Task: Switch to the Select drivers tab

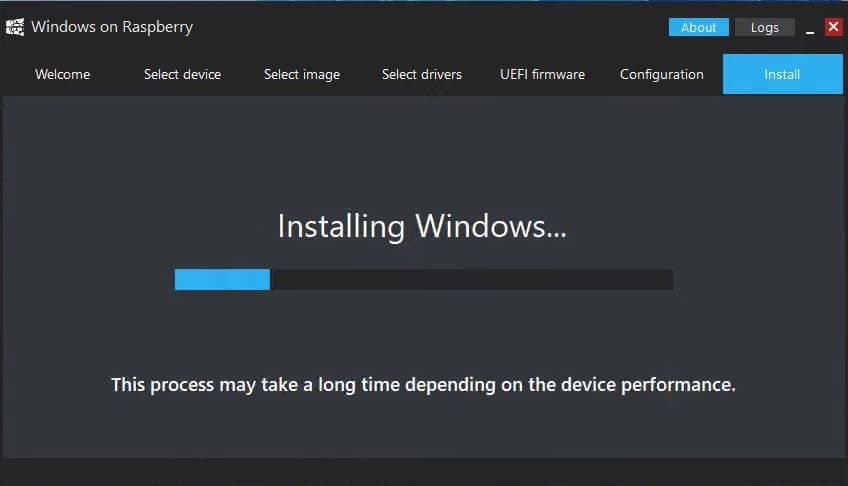Action: tap(422, 74)
